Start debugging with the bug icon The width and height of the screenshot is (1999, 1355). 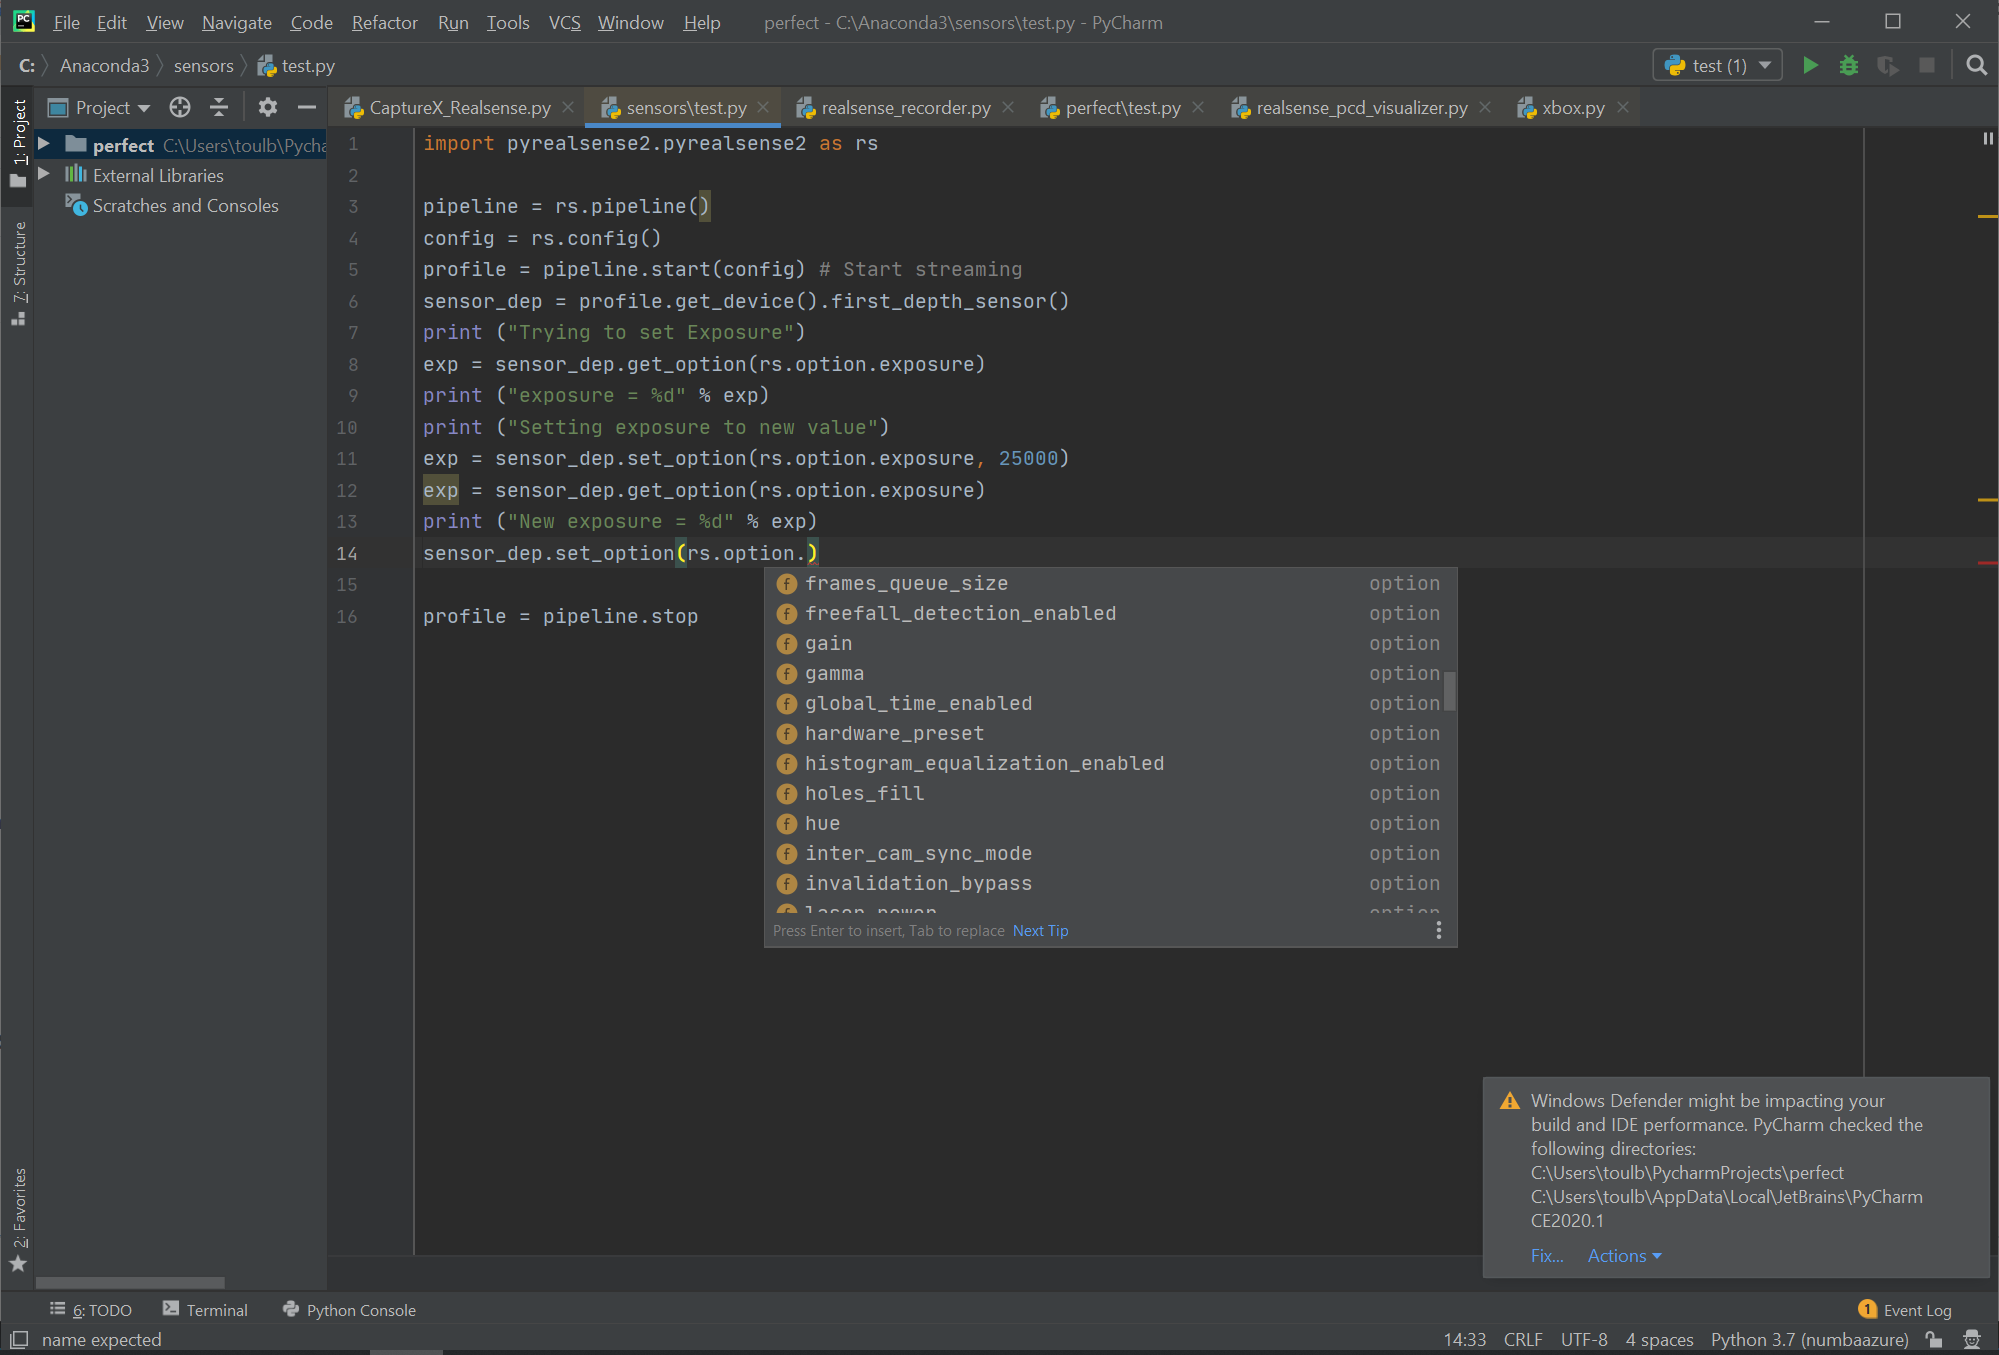(x=1848, y=64)
